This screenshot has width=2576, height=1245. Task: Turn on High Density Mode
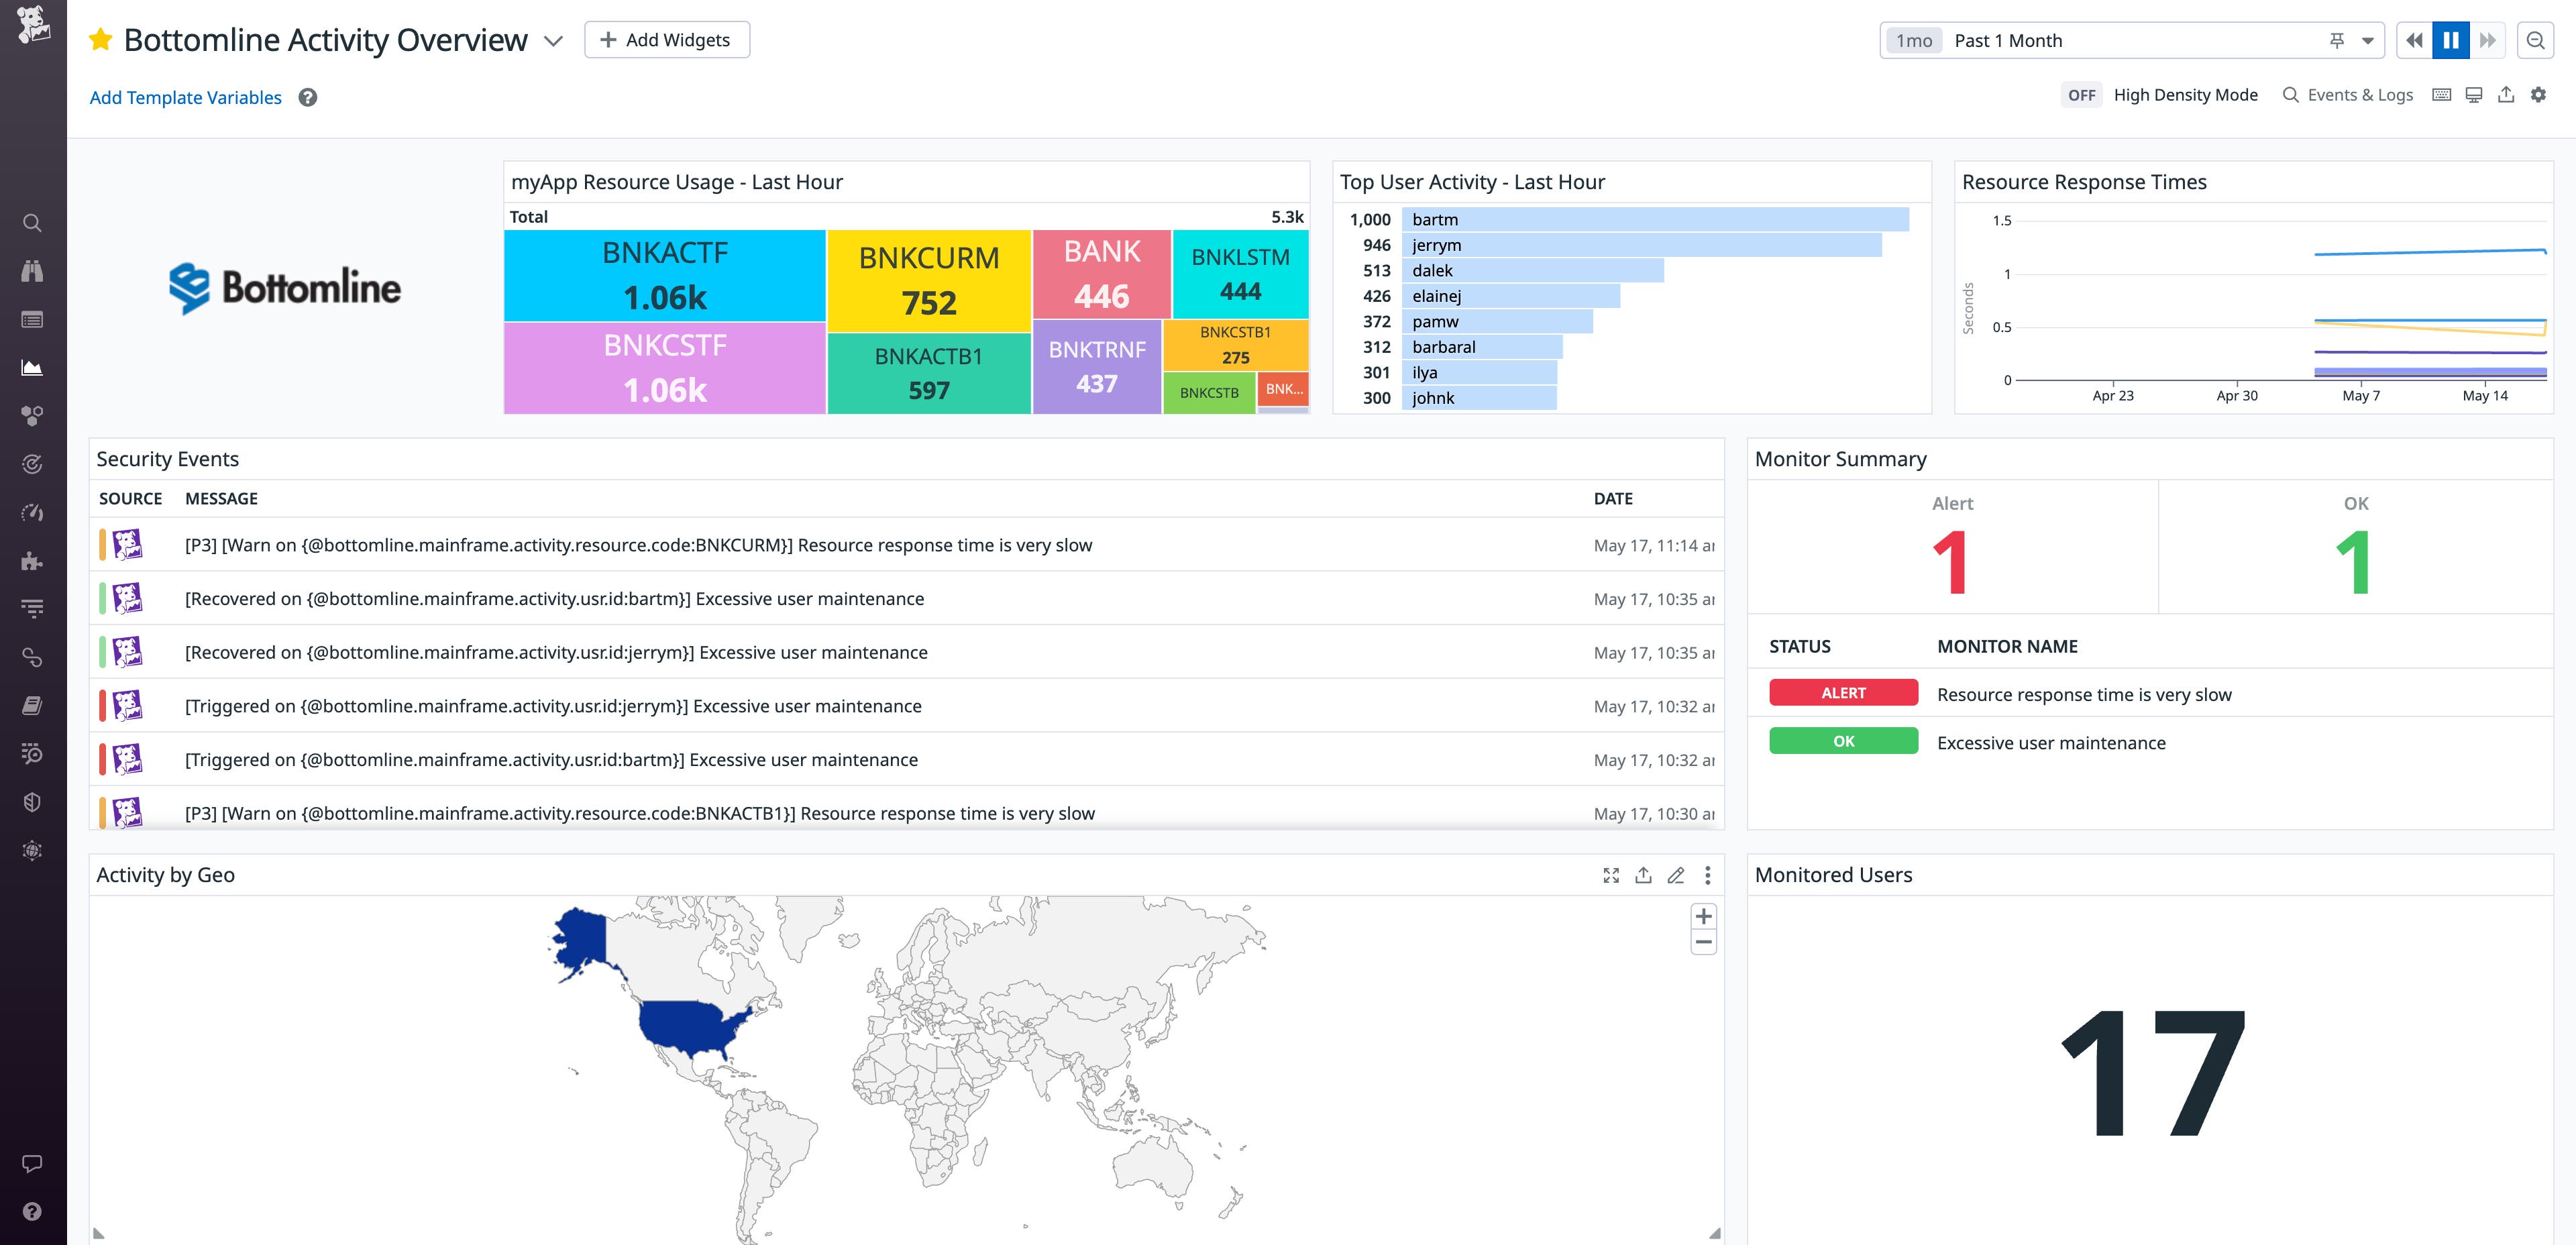pos(2082,95)
